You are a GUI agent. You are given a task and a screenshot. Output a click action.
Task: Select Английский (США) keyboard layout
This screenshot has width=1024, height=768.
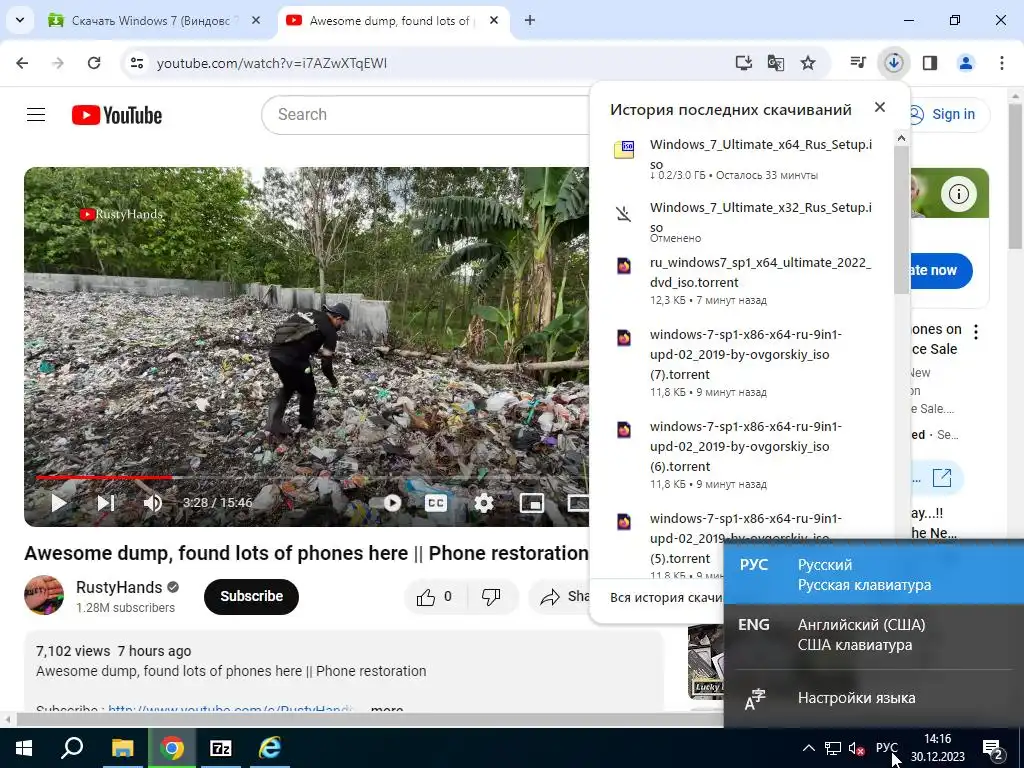874,634
